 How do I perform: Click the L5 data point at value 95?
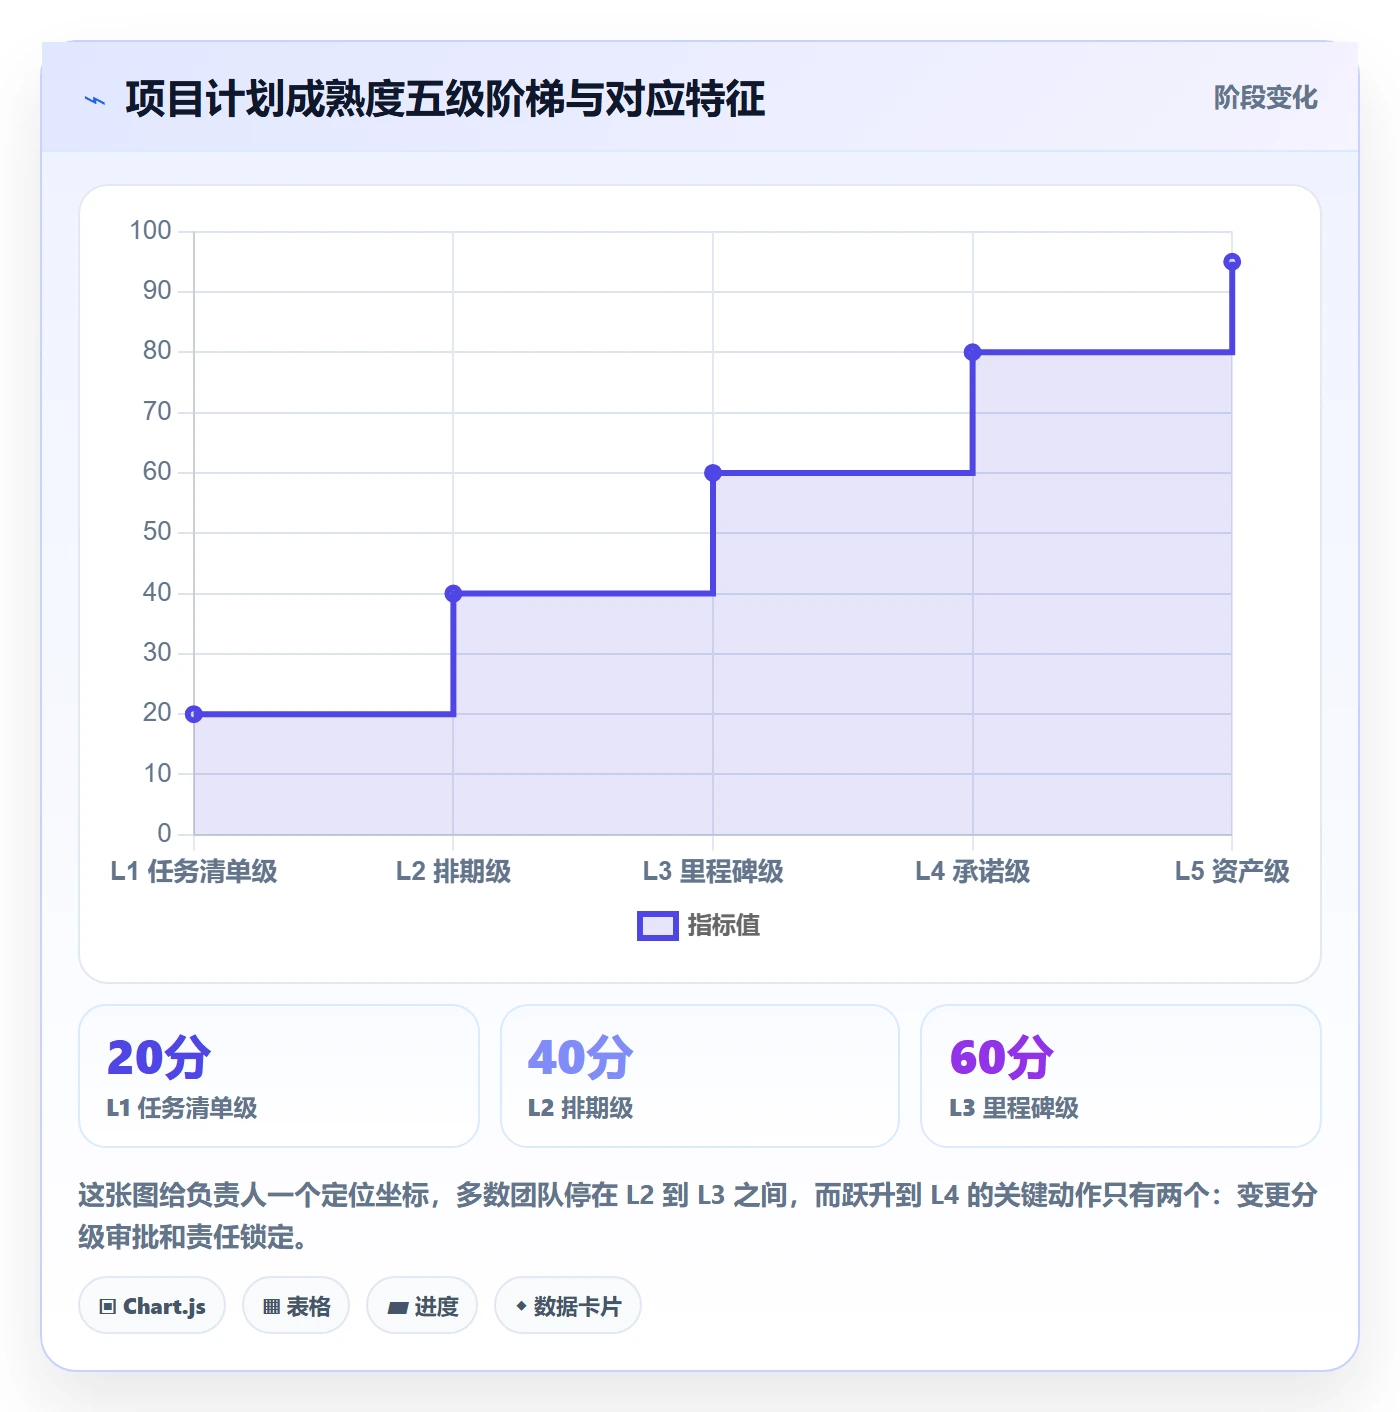pyautogui.click(x=1232, y=262)
